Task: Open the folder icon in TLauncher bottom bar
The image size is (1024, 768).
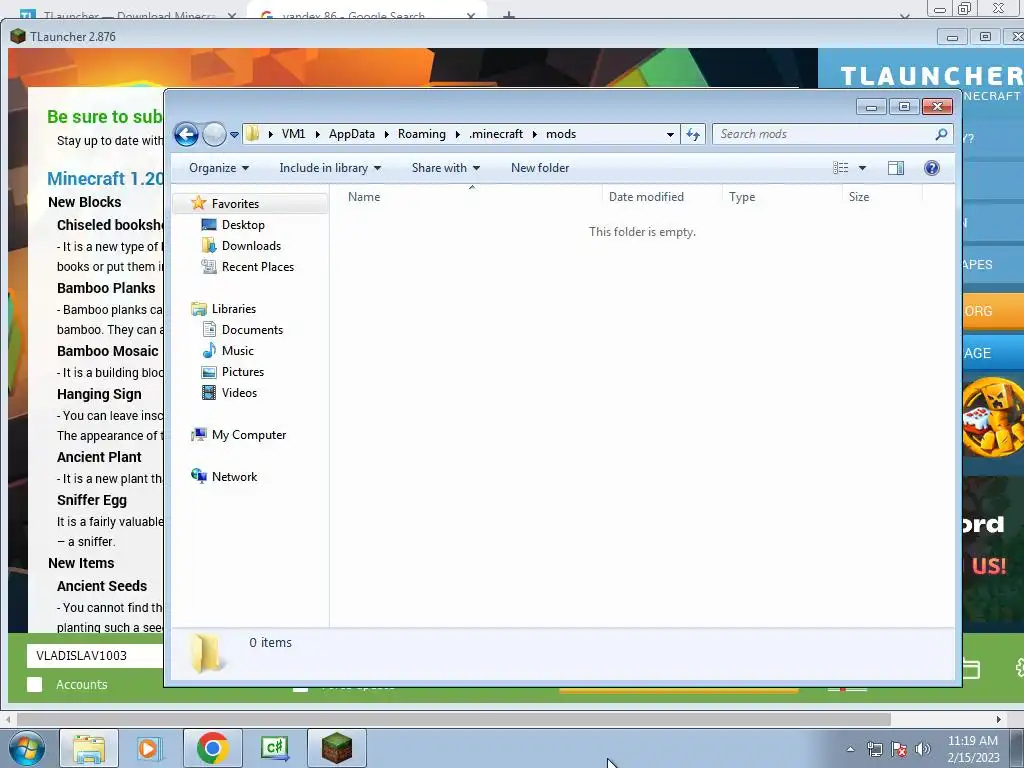Action: pyautogui.click(x=972, y=669)
